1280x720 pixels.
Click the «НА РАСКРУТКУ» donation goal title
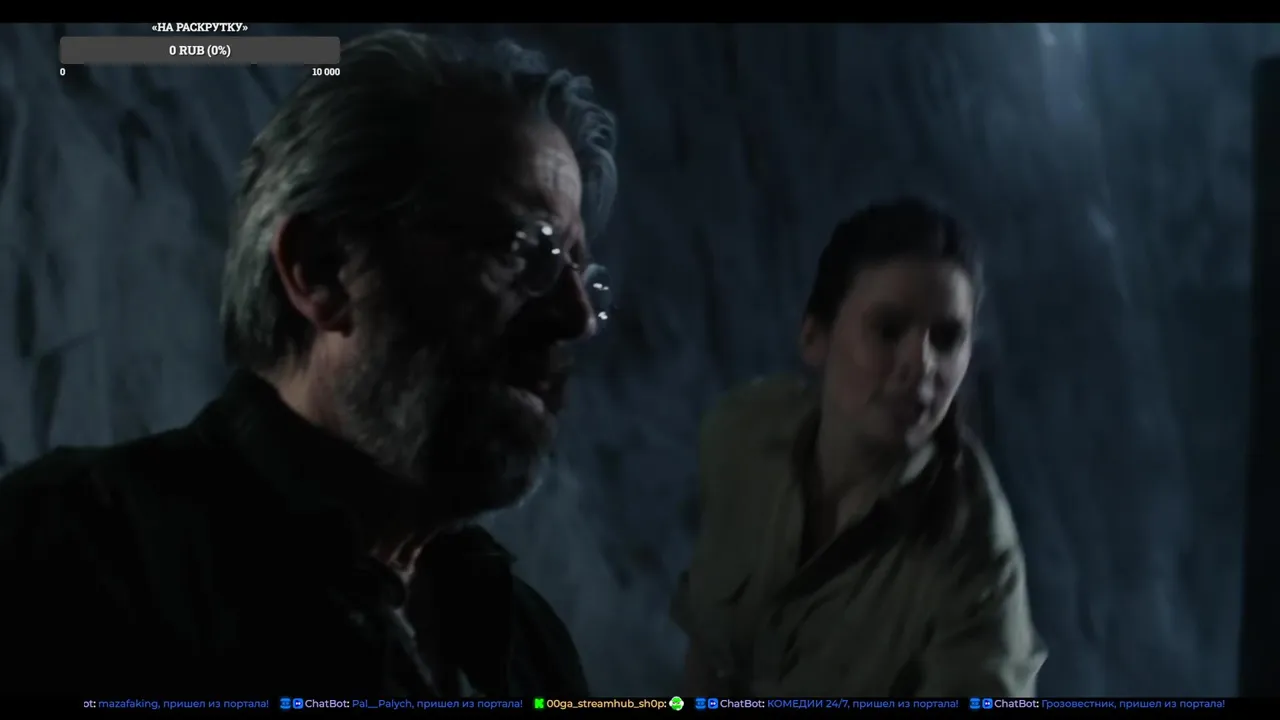point(200,27)
